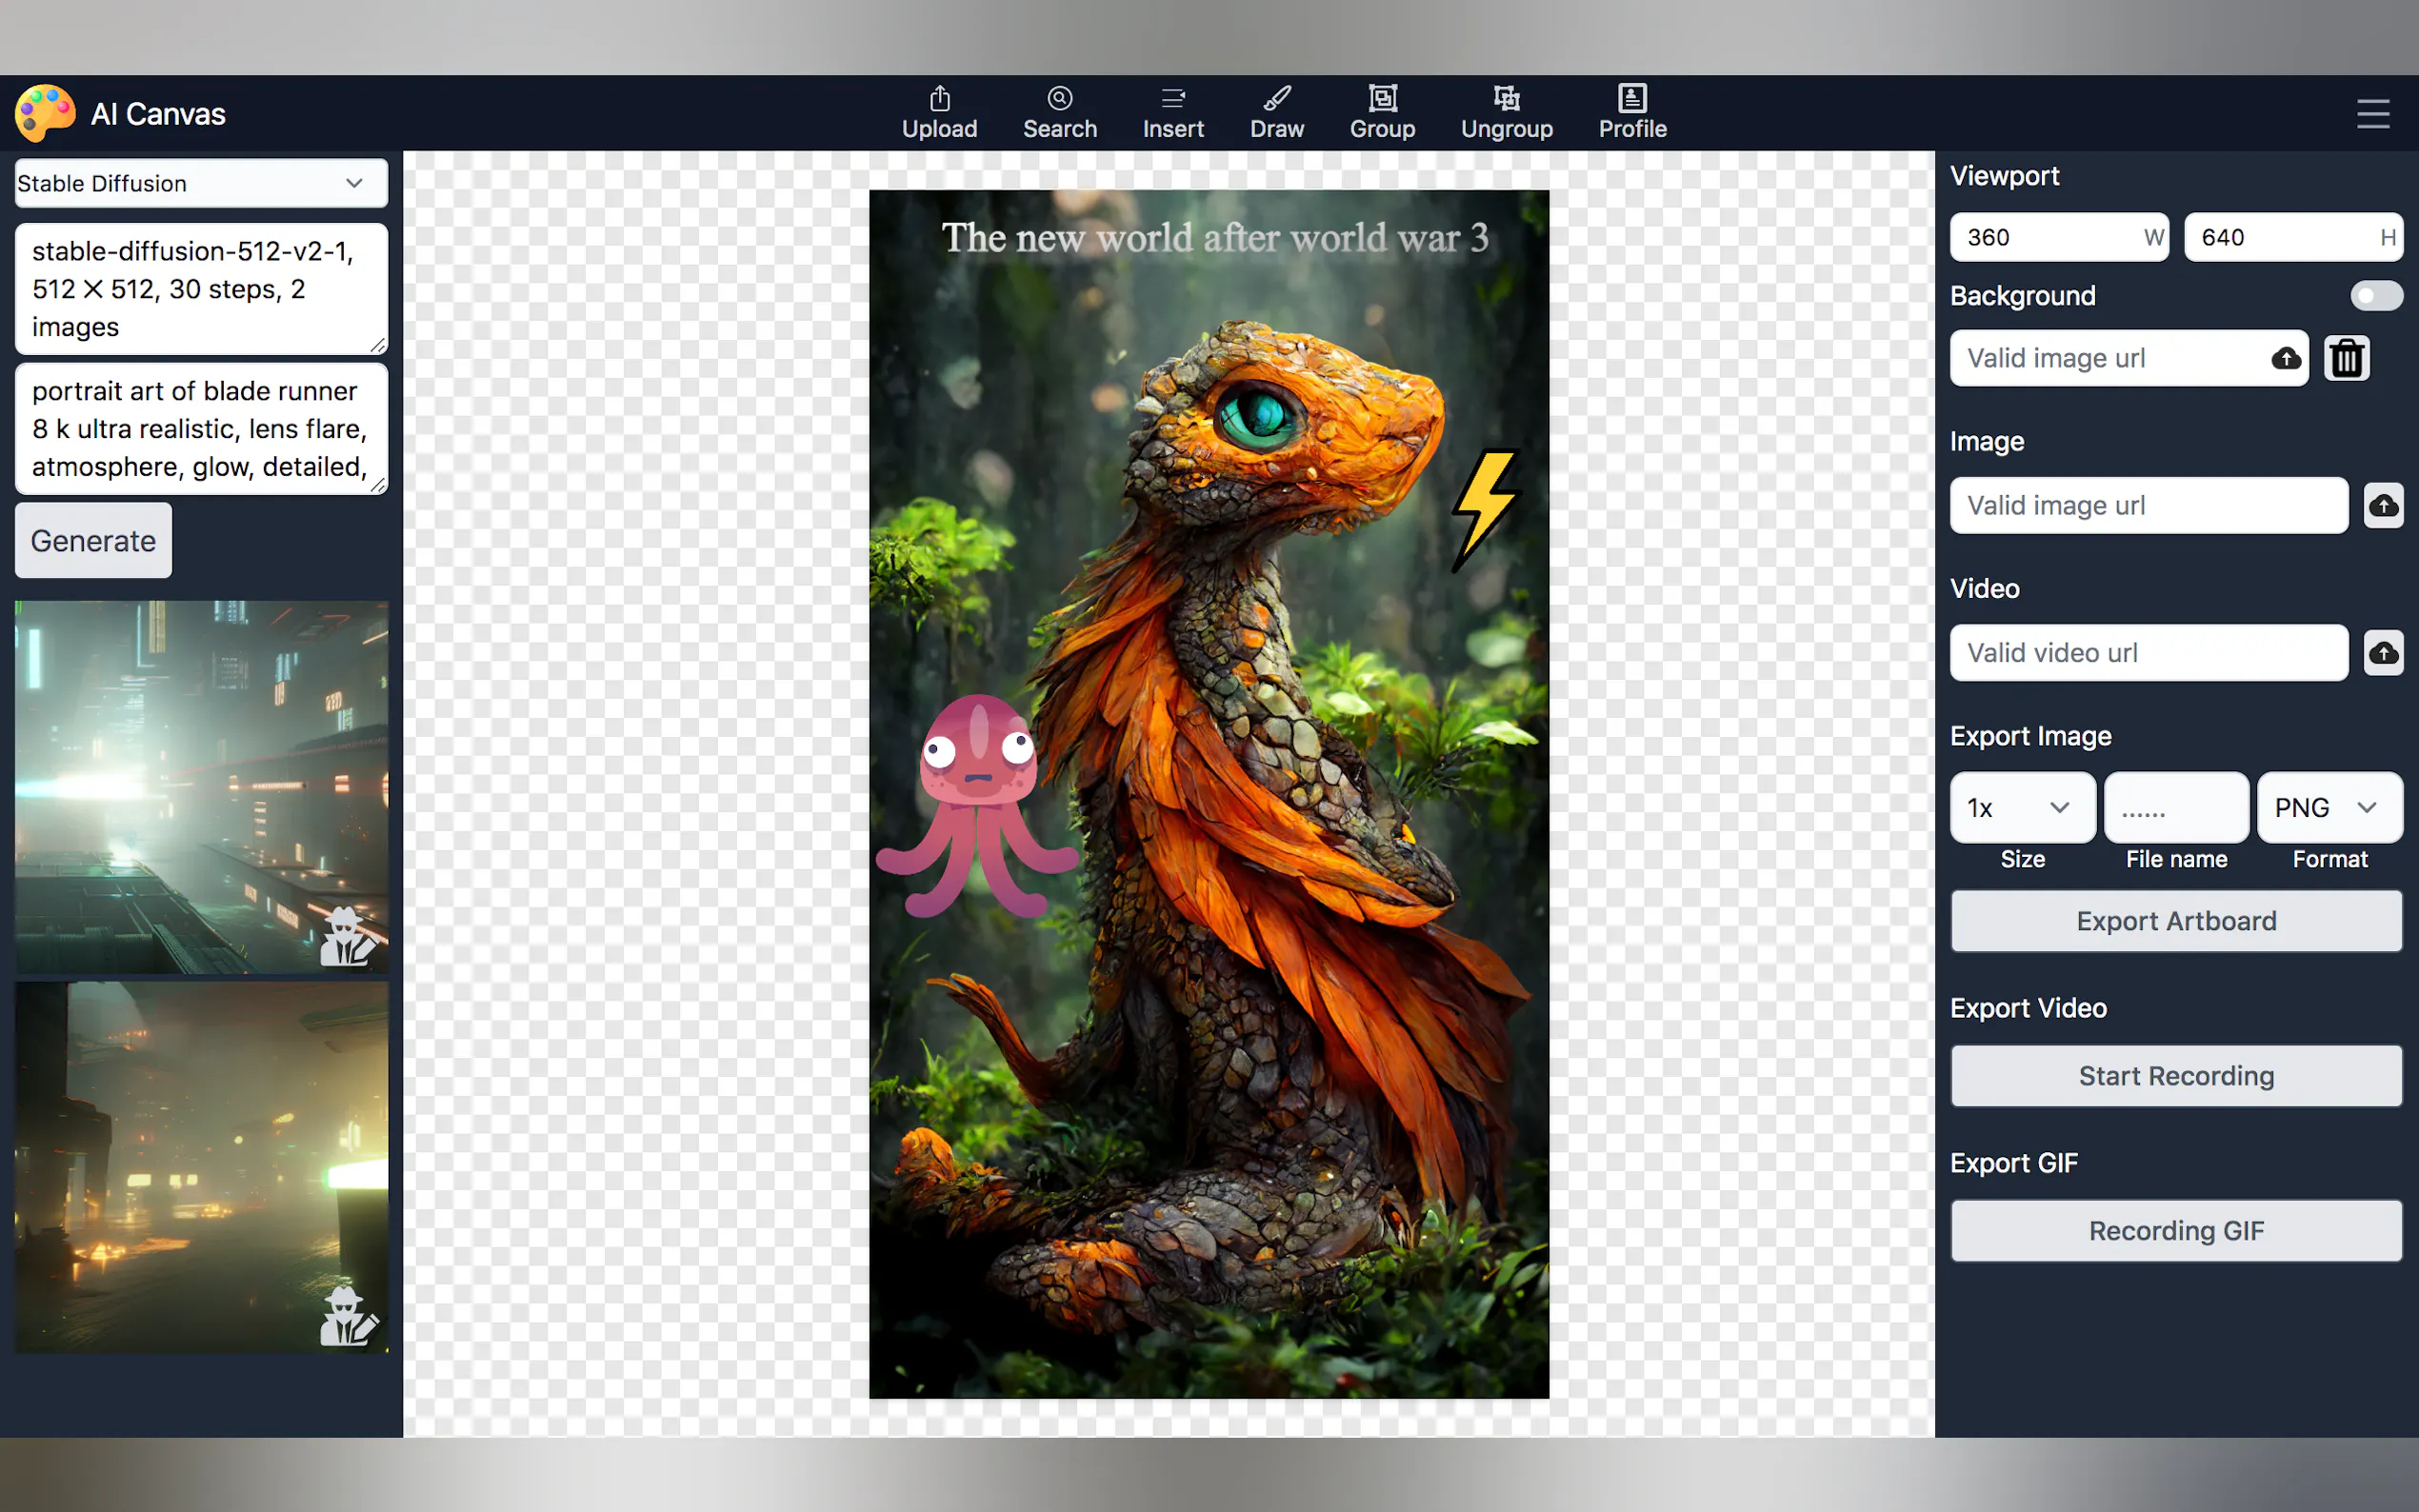Click the Insert toolbar icon
The image size is (2419, 1512).
coord(1172,112)
